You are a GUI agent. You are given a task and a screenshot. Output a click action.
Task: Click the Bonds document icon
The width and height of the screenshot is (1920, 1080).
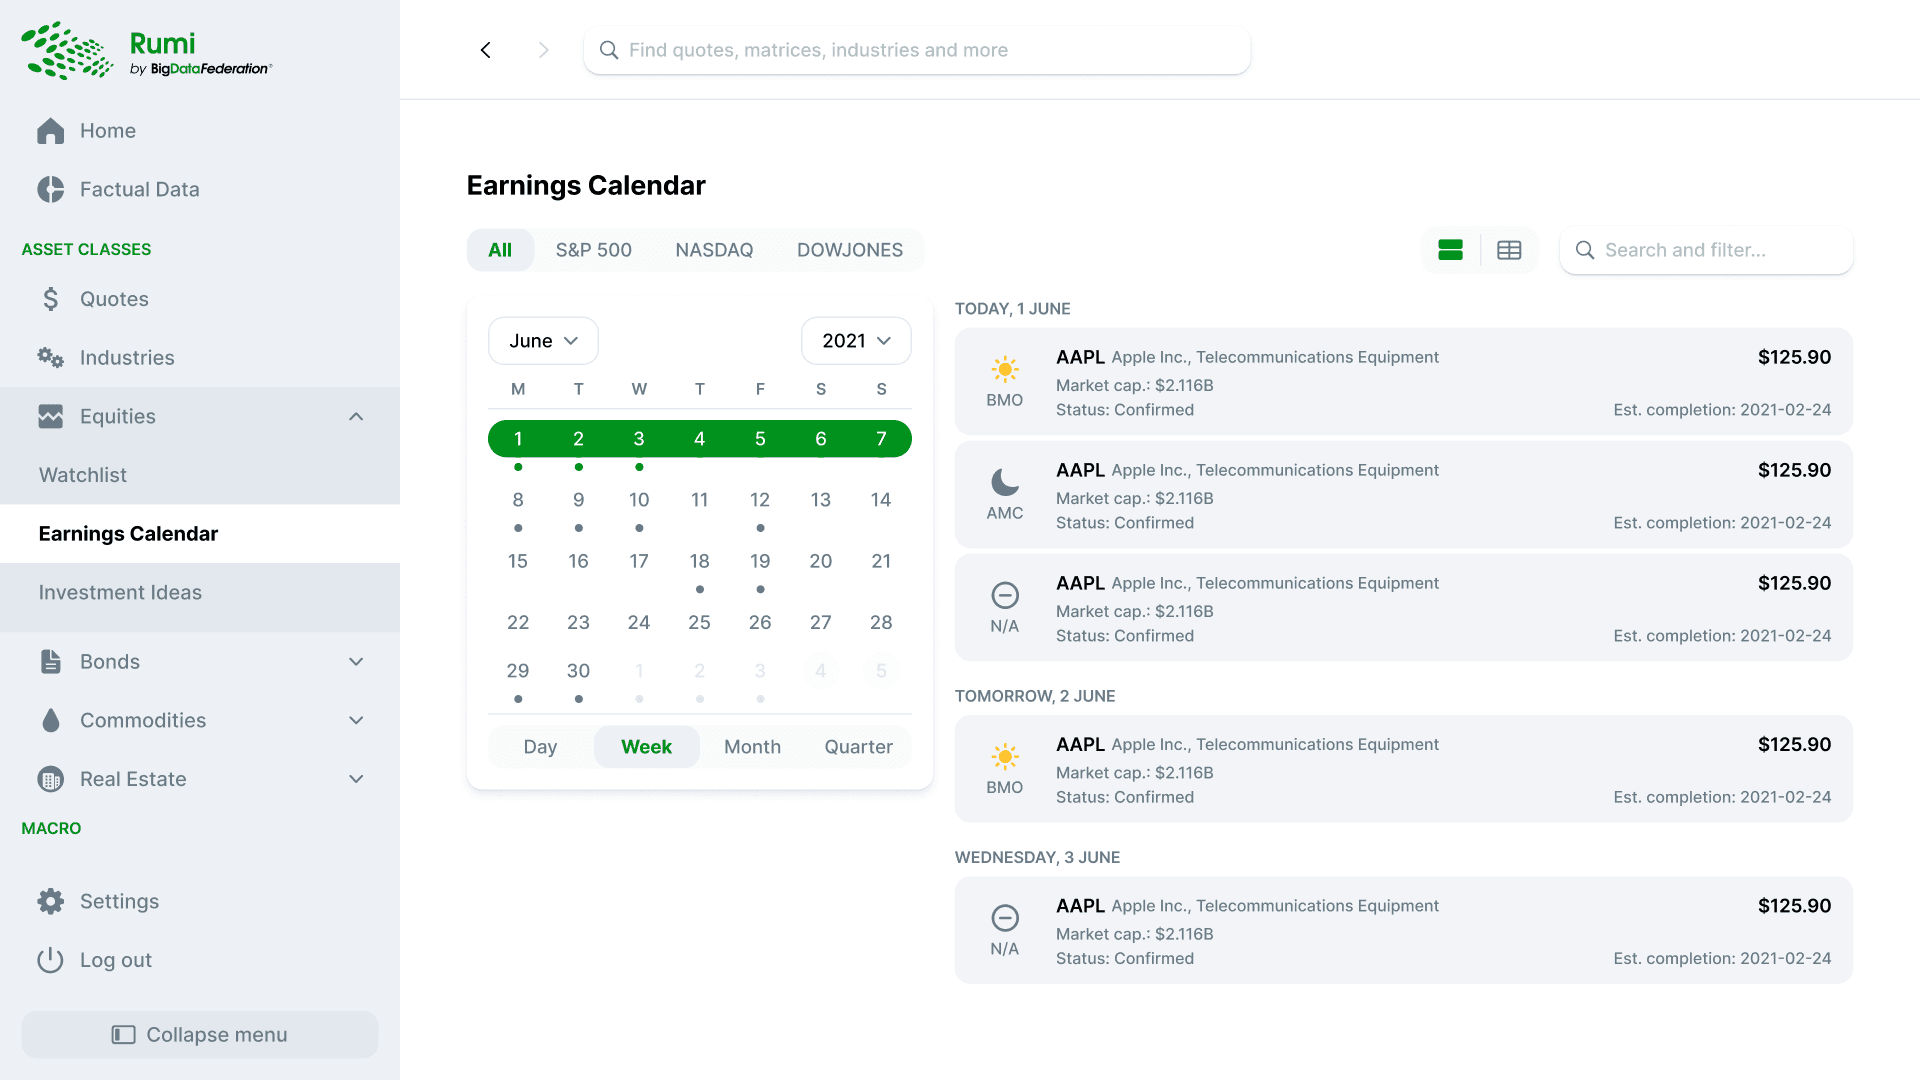point(51,662)
